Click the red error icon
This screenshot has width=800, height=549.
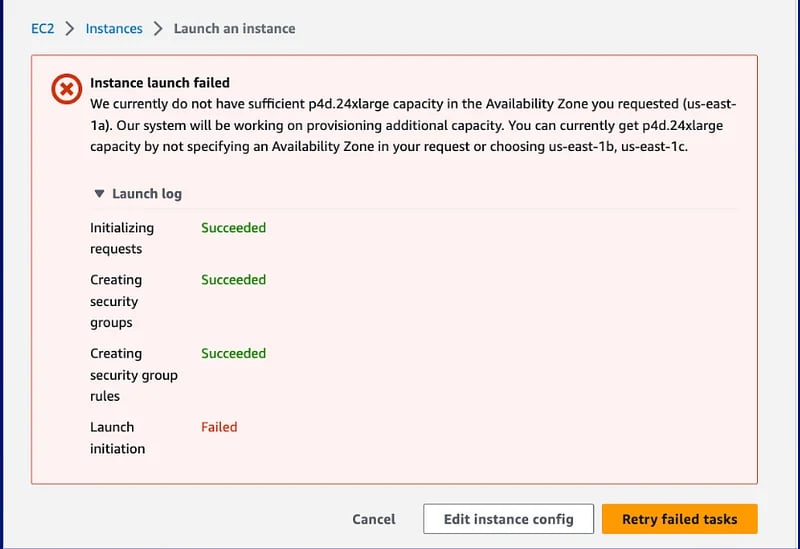click(x=66, y=89)
